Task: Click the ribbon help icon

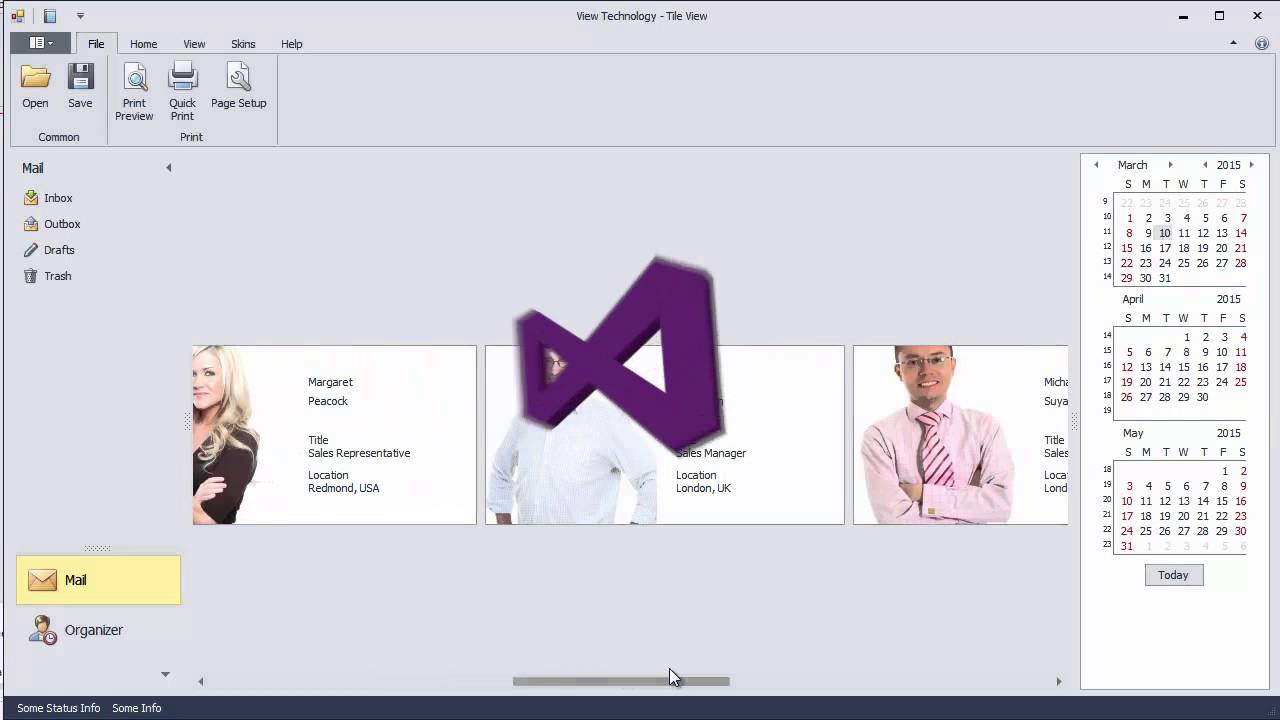Action: (1261, 44)
